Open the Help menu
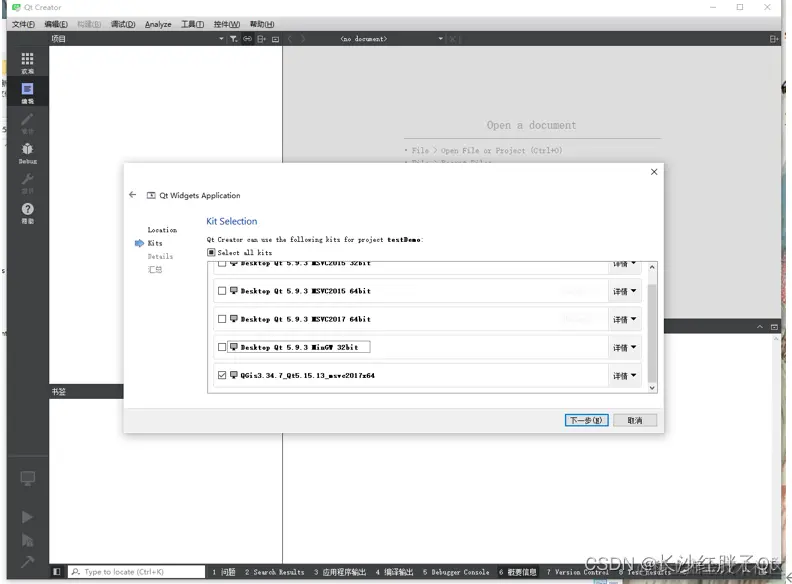 [262, 24]
